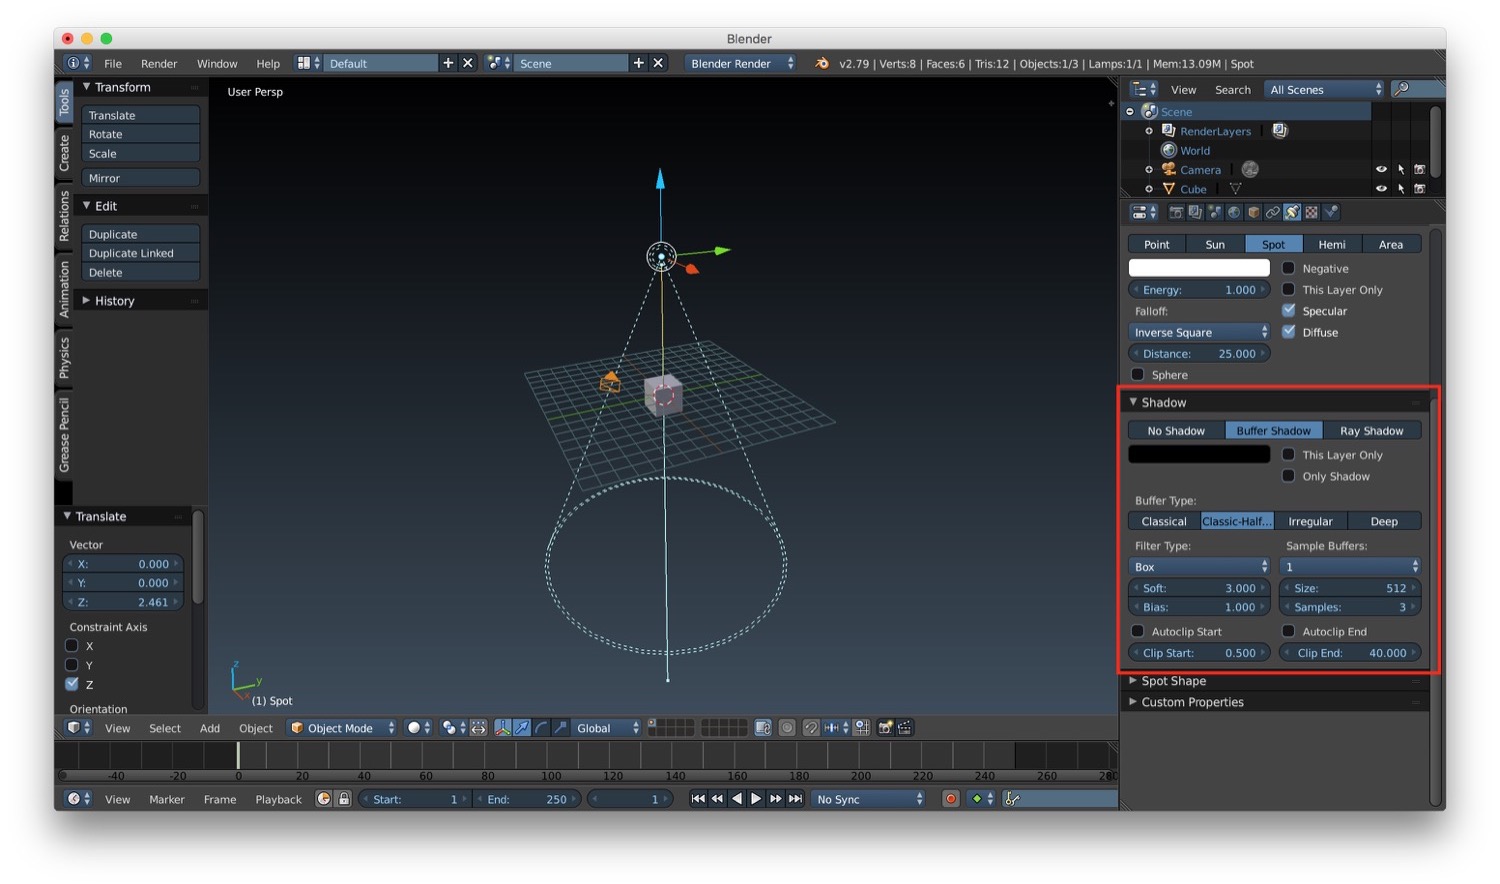
Task: Open the Texture properties tab checker icon
Action: [x=1311, y=212]
